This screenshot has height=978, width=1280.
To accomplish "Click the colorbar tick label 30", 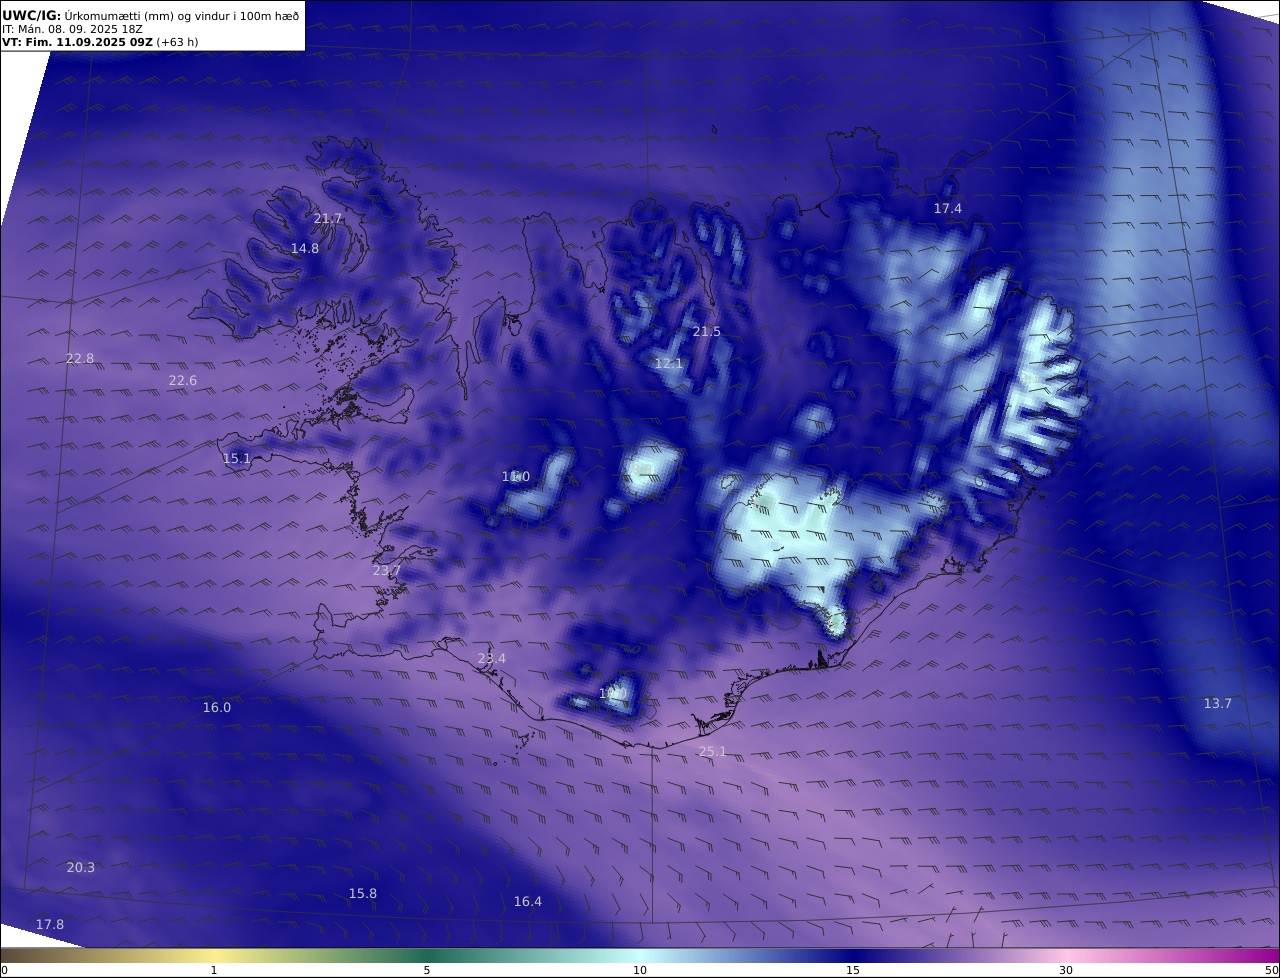I will [x=1066, y=970].
